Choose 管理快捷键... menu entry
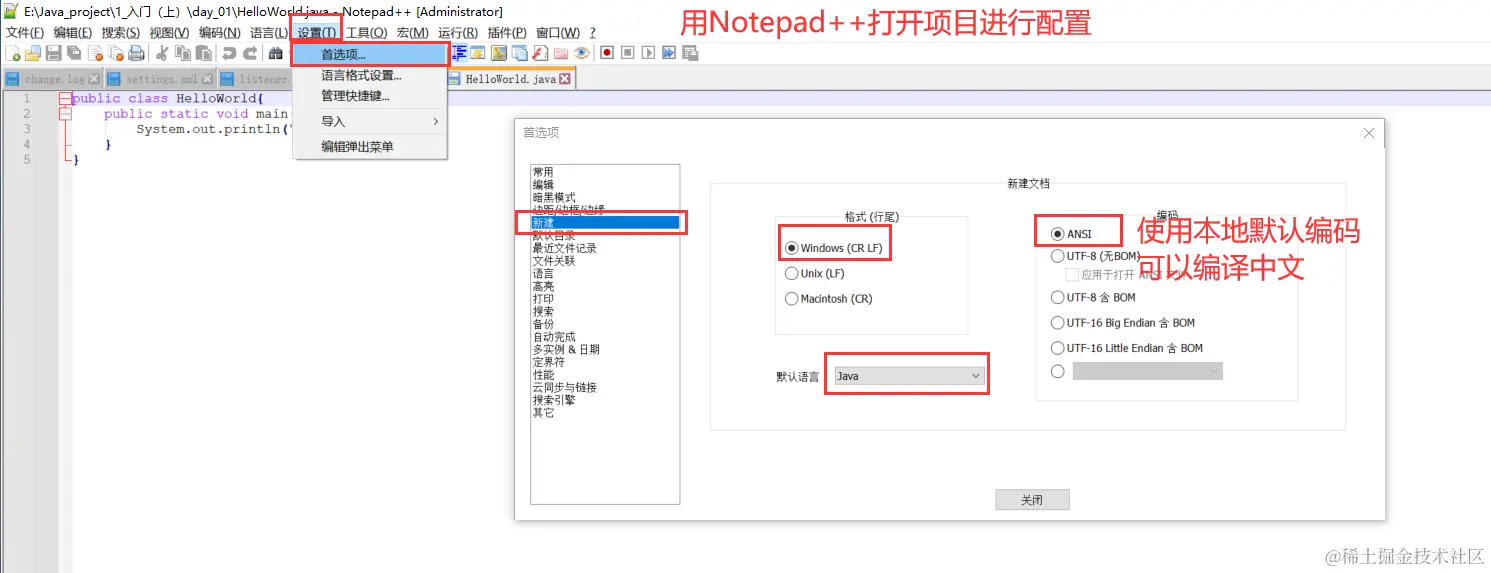This screenshot has height=573, width=1491. pos(370,96)
